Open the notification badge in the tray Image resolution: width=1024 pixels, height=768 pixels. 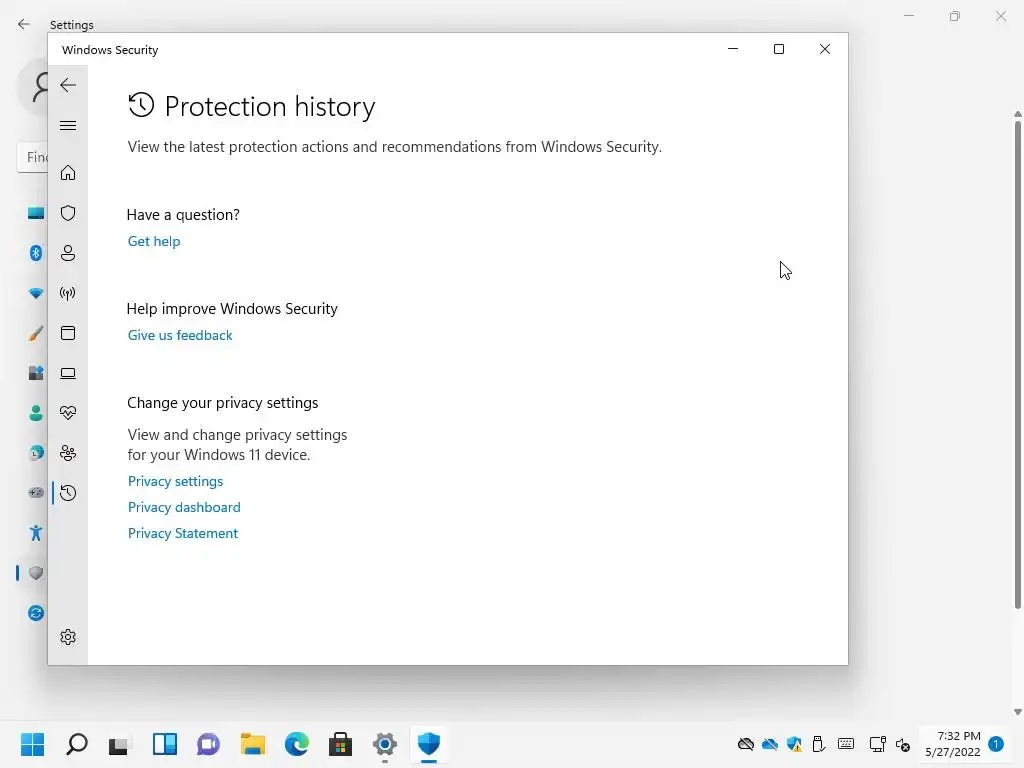click(996, 743)
